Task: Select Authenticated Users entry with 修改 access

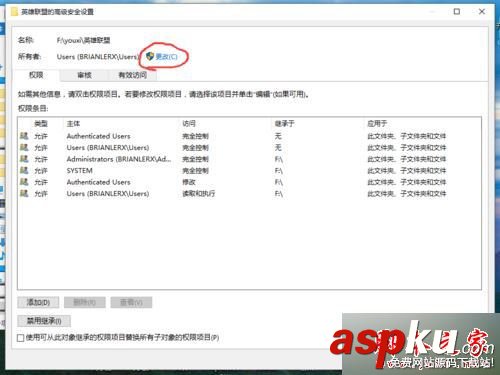Action: click(98, 182)
